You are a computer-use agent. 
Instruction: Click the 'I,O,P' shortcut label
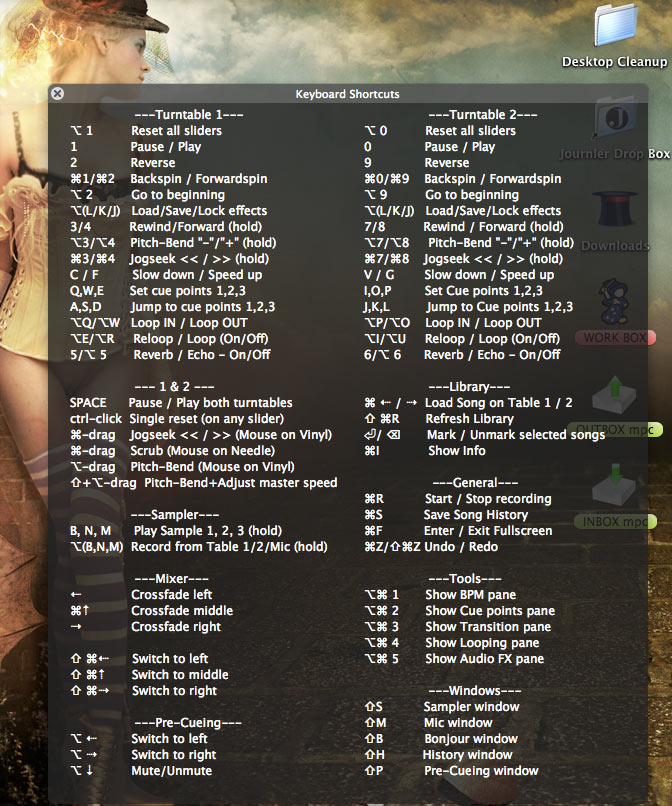(377, 291)
